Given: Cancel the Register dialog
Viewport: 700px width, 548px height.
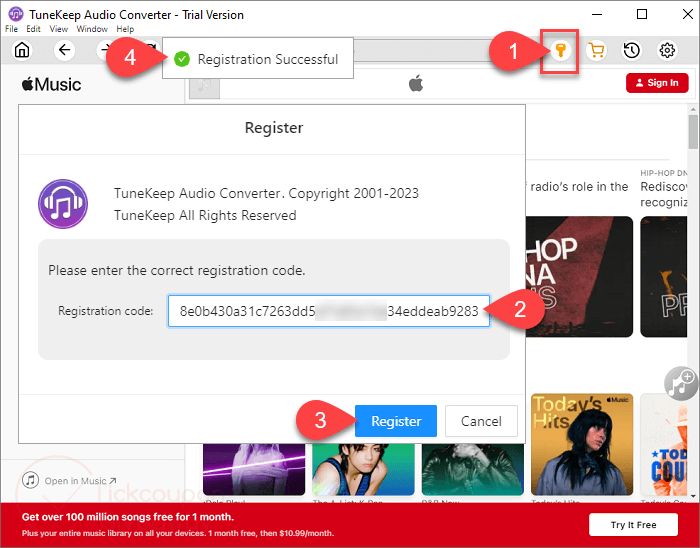Looking at the screenshot, I should pos(481,421).
